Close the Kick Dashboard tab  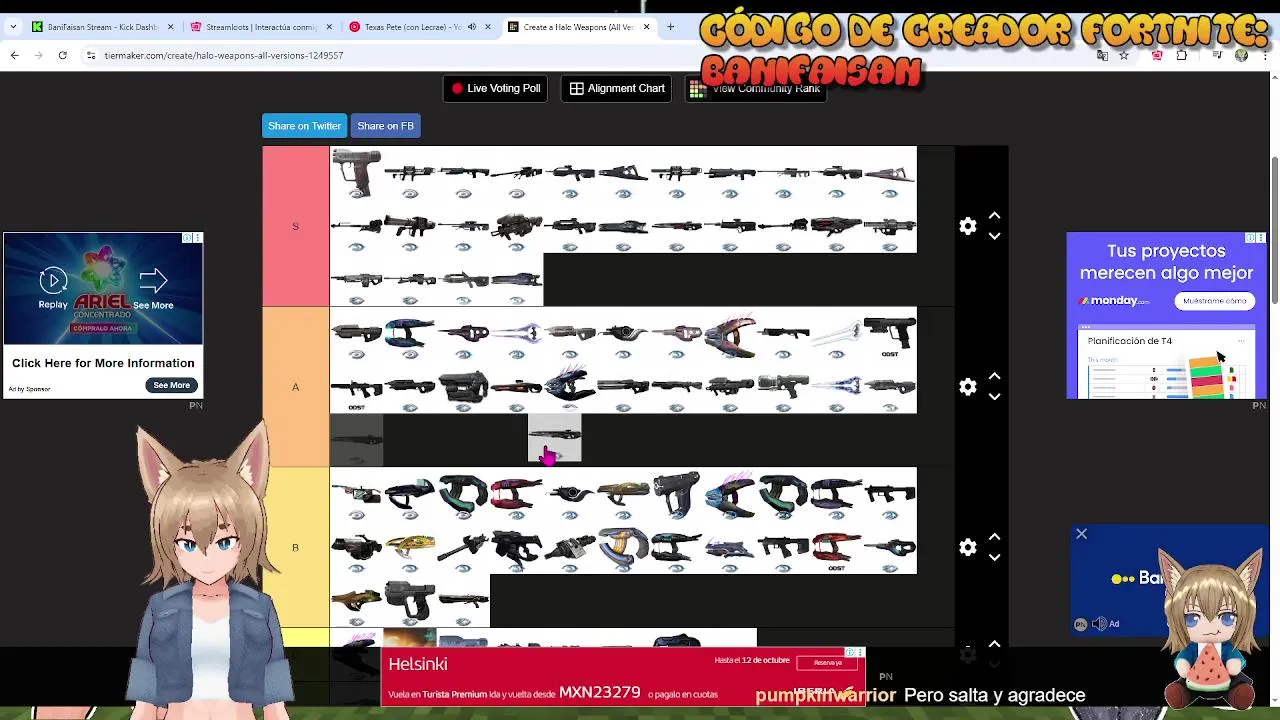click(170, 27)
